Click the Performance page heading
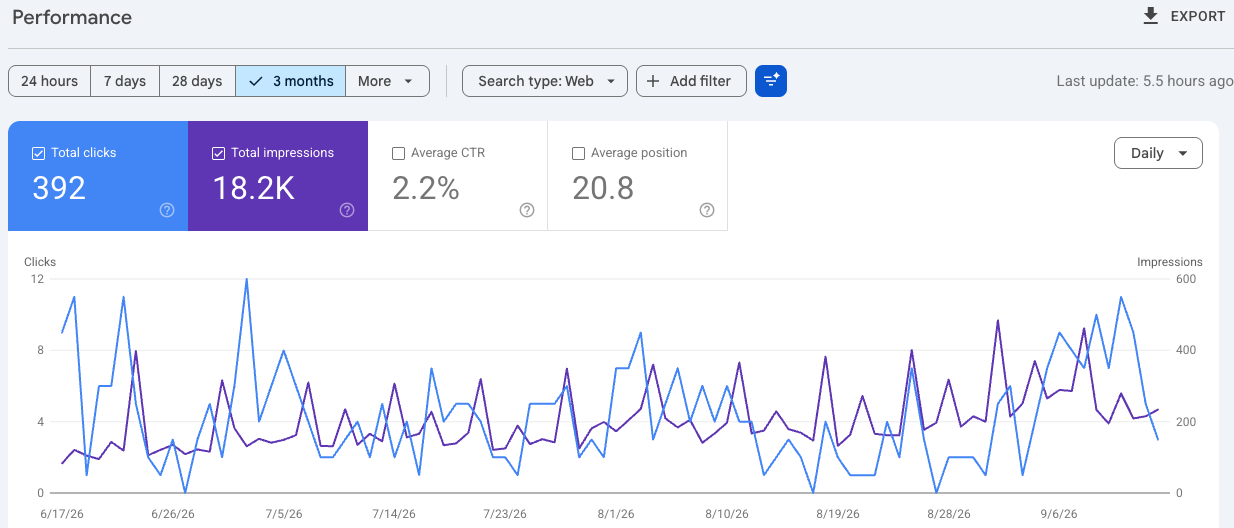1234x528 pixels. coord(72,17)
